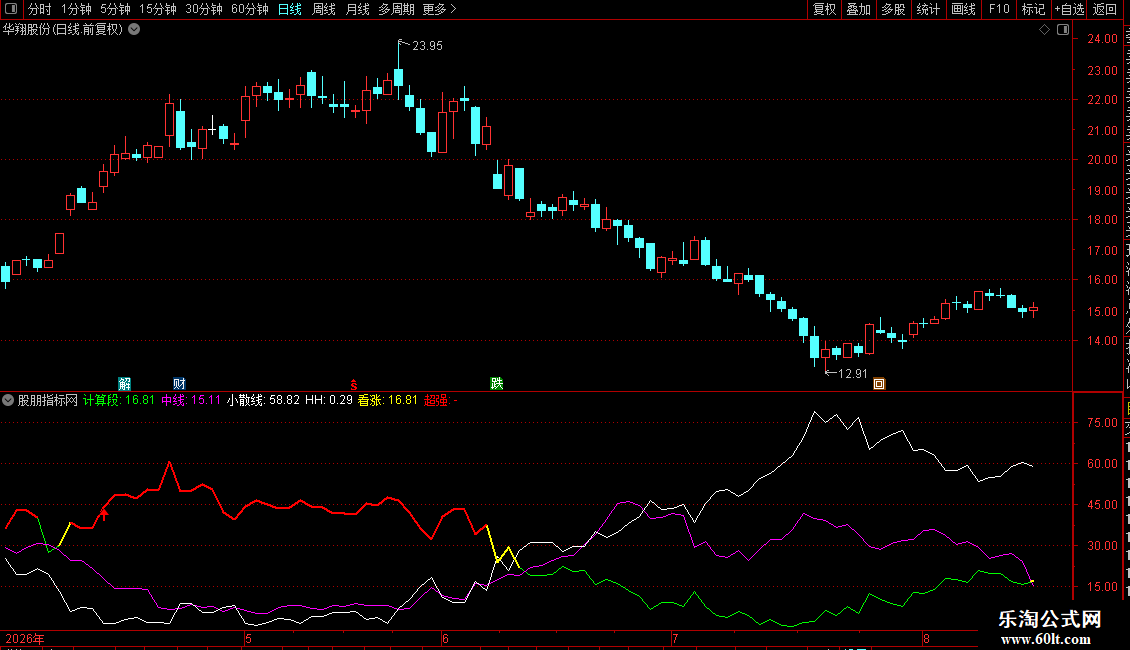1130x650 pixels.
Task: Open the 复权 adjustment option
Action: pos(824,9)
